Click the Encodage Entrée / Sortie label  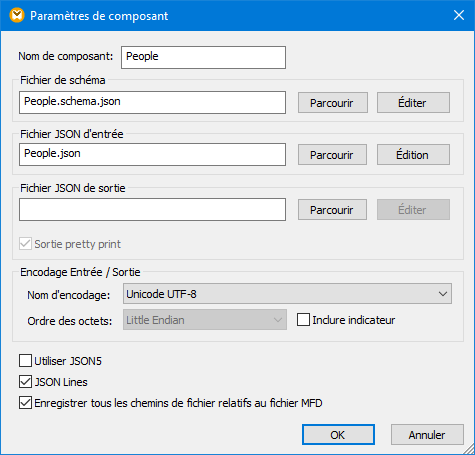click(x=80, y=272)
